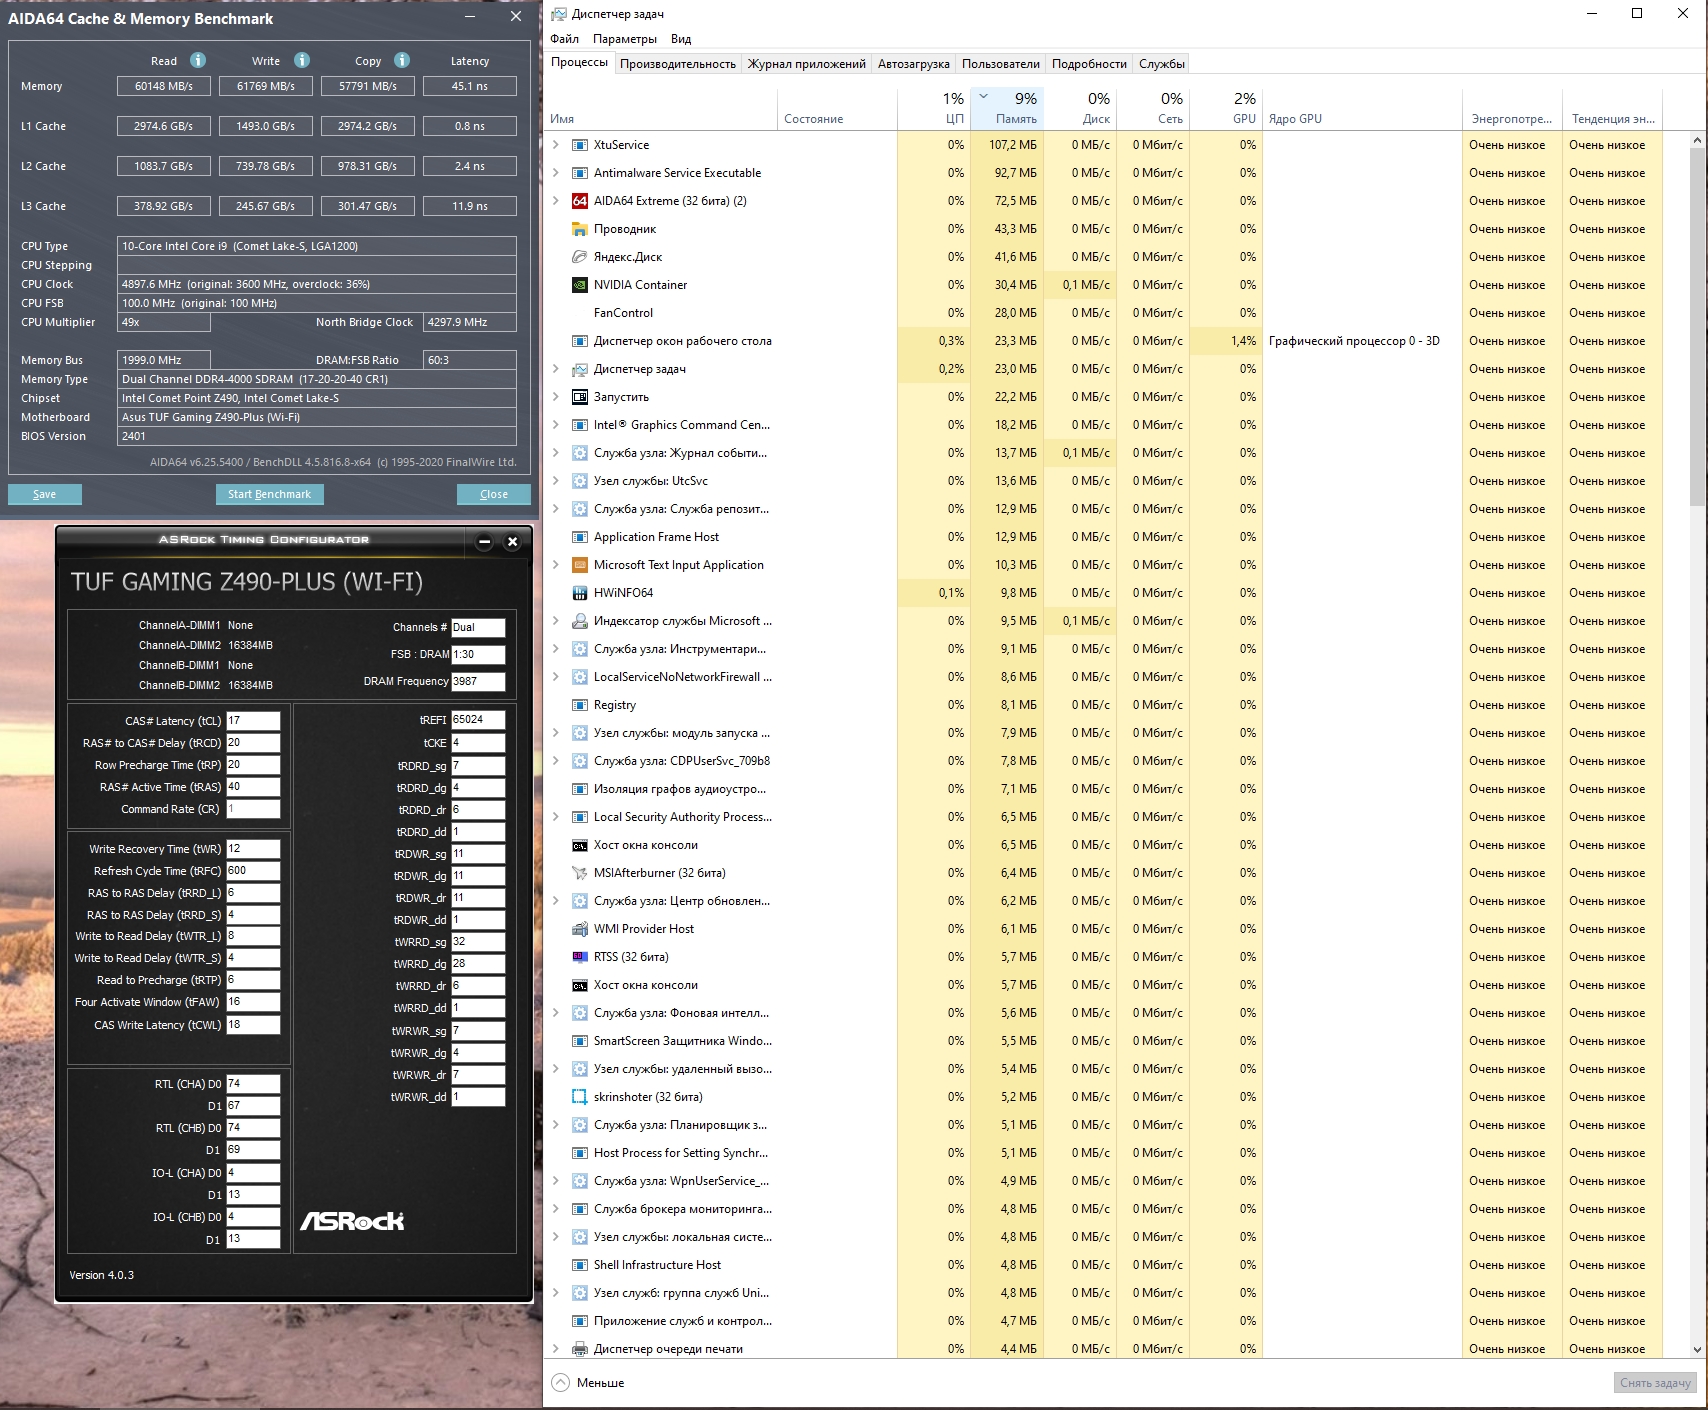Image resolution: width=1708 pixels, height=1410 pixels.
Task: Switch to the Автозагрузка tab
Action: point(914,64)
